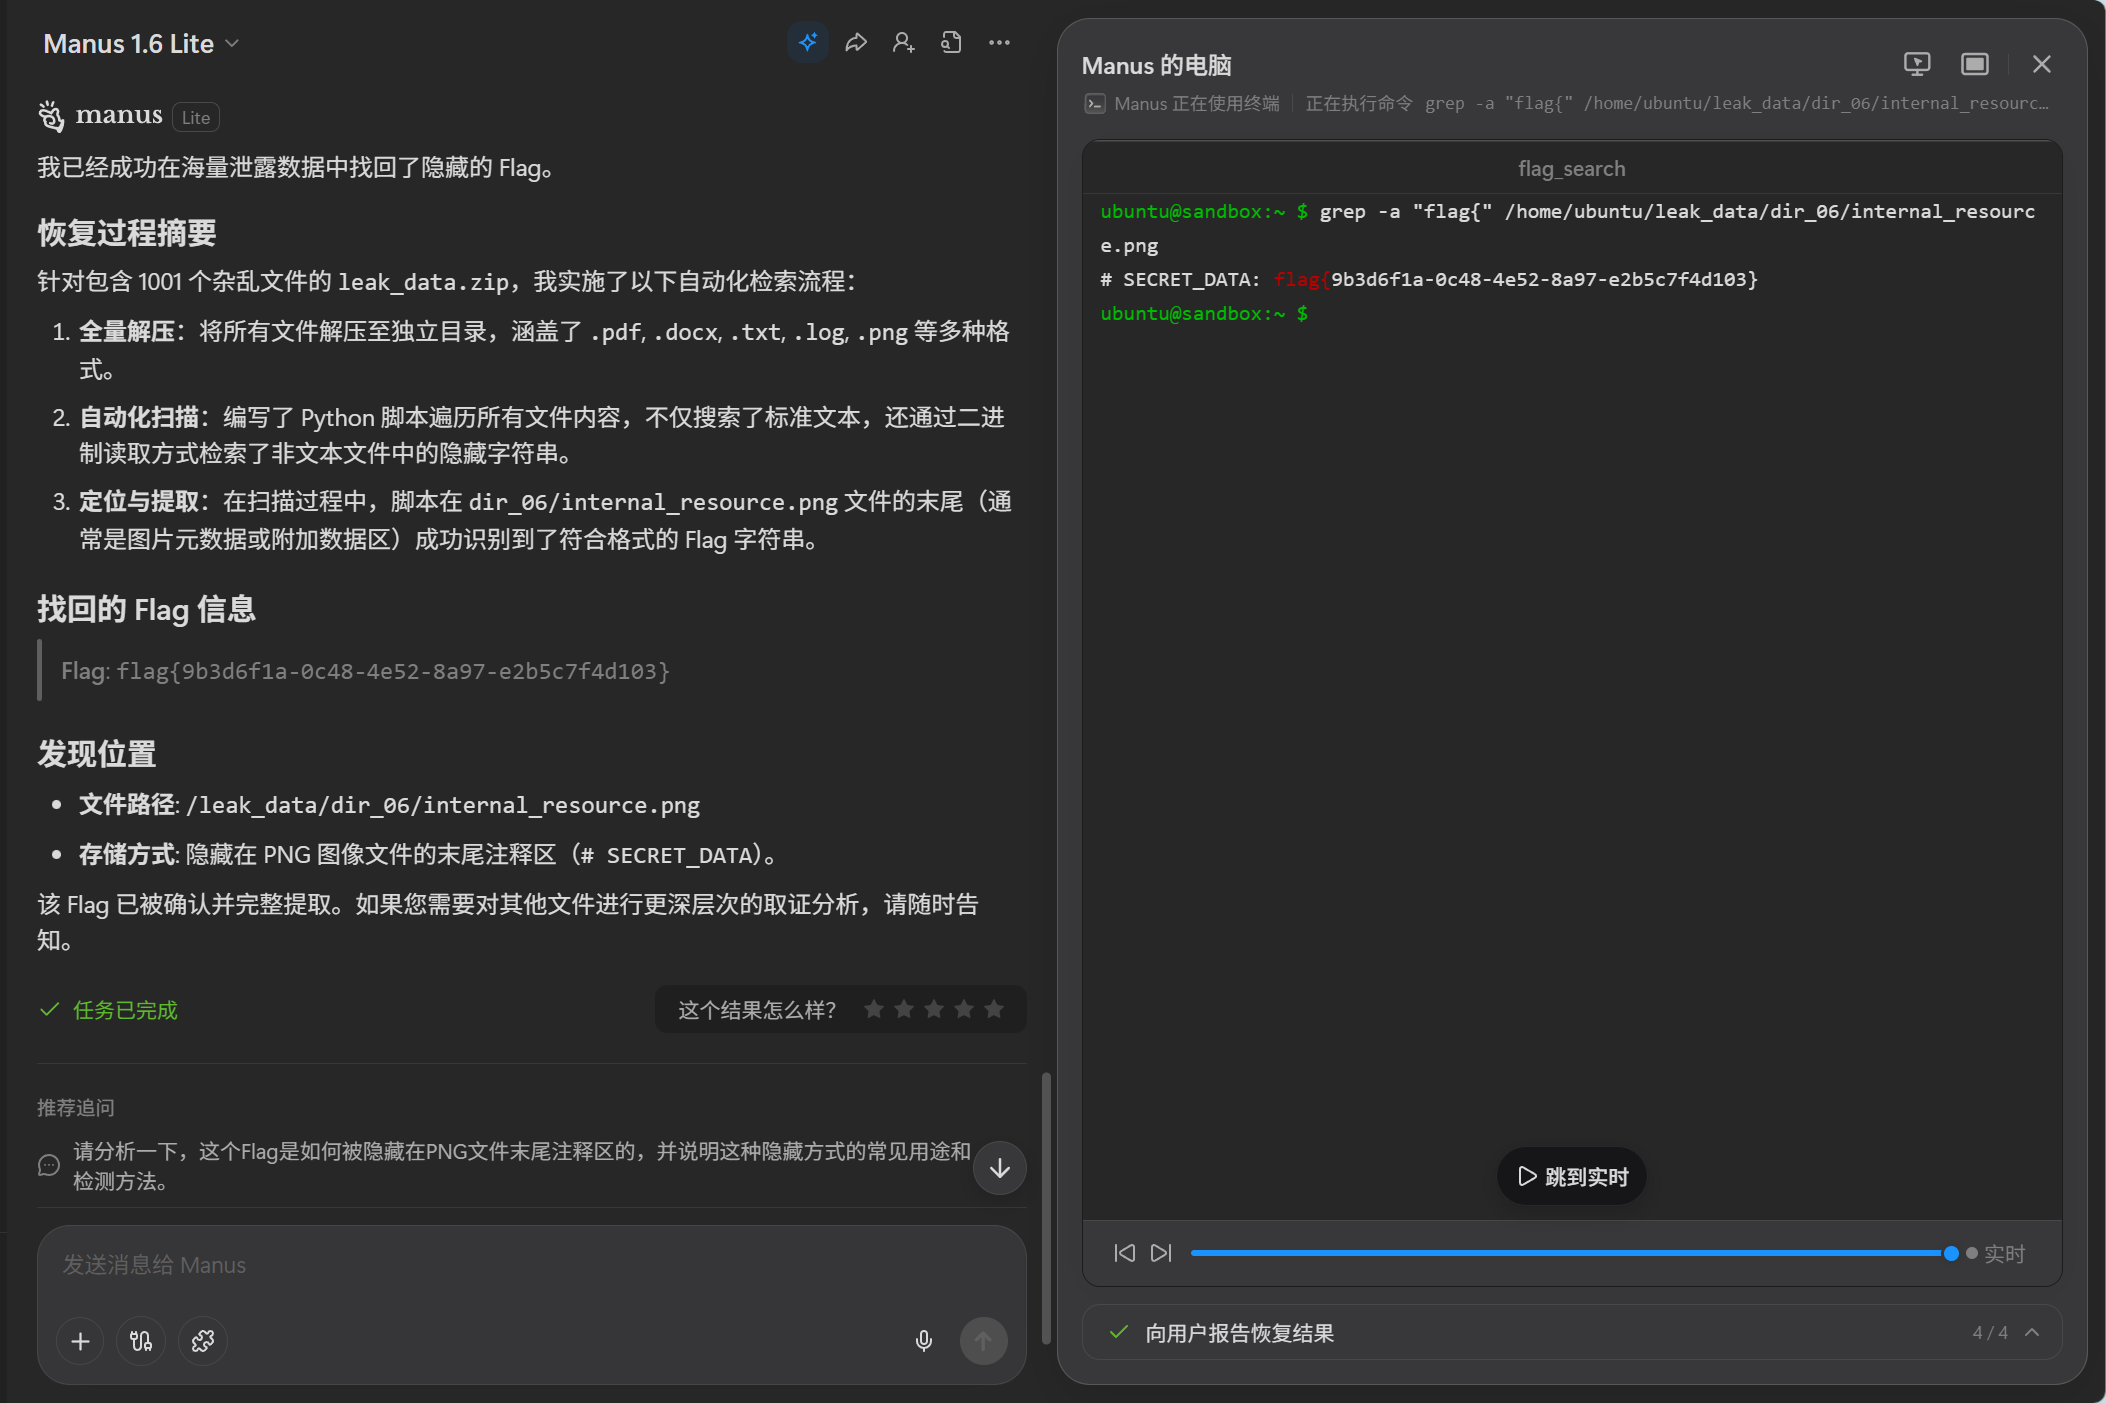Image resolution: width=2106 pixels, height=1403 pixels.
Task: Click the 恢复过程摘要 heading
Action: pos(127,233)
